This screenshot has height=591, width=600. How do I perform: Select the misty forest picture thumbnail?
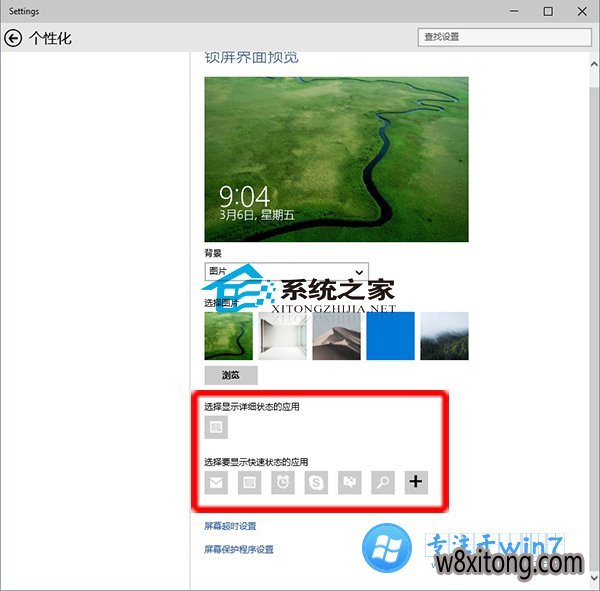pos(444,336)
